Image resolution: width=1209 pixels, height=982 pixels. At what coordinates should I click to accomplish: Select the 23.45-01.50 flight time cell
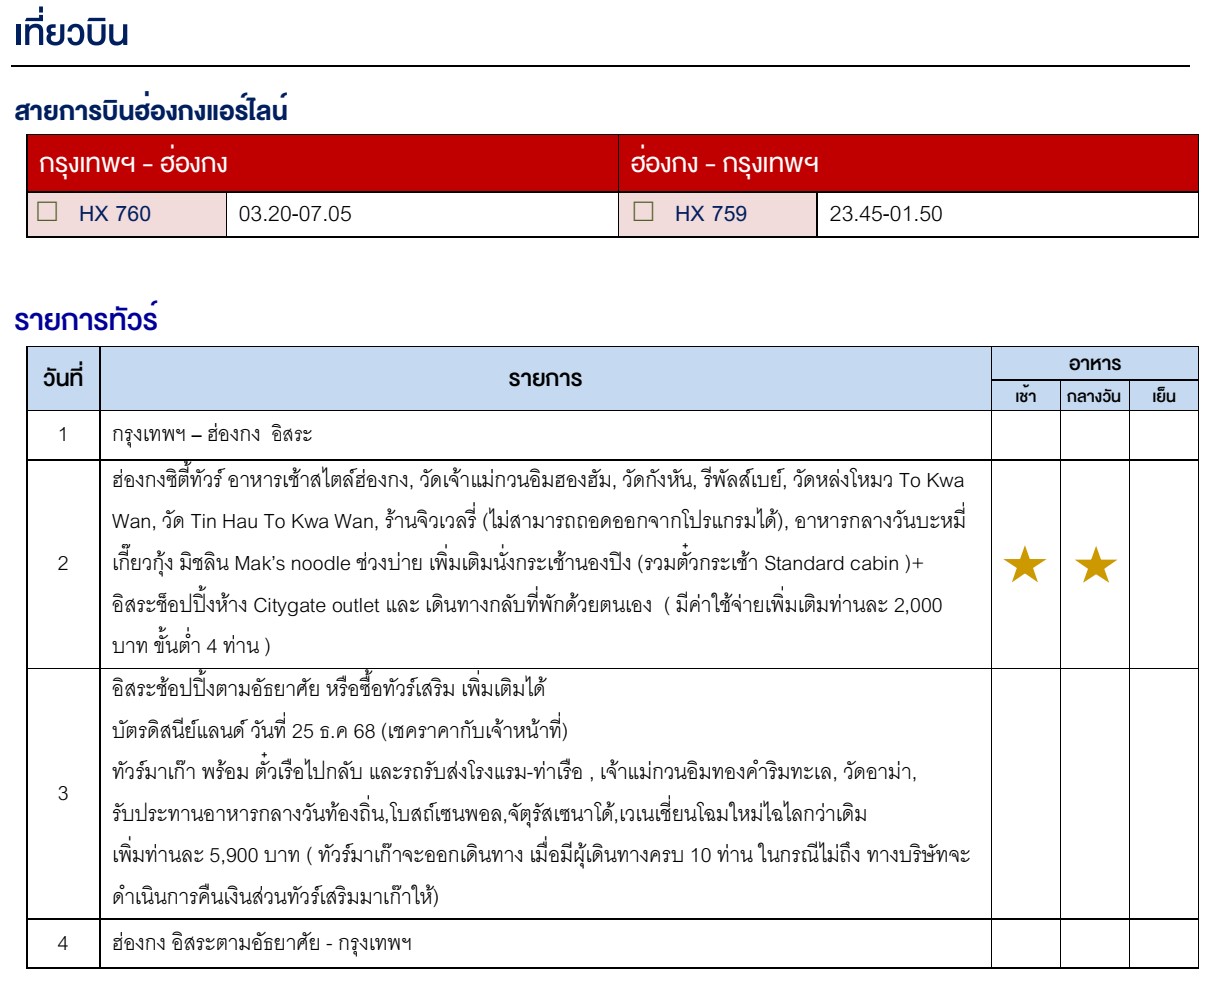885,214
